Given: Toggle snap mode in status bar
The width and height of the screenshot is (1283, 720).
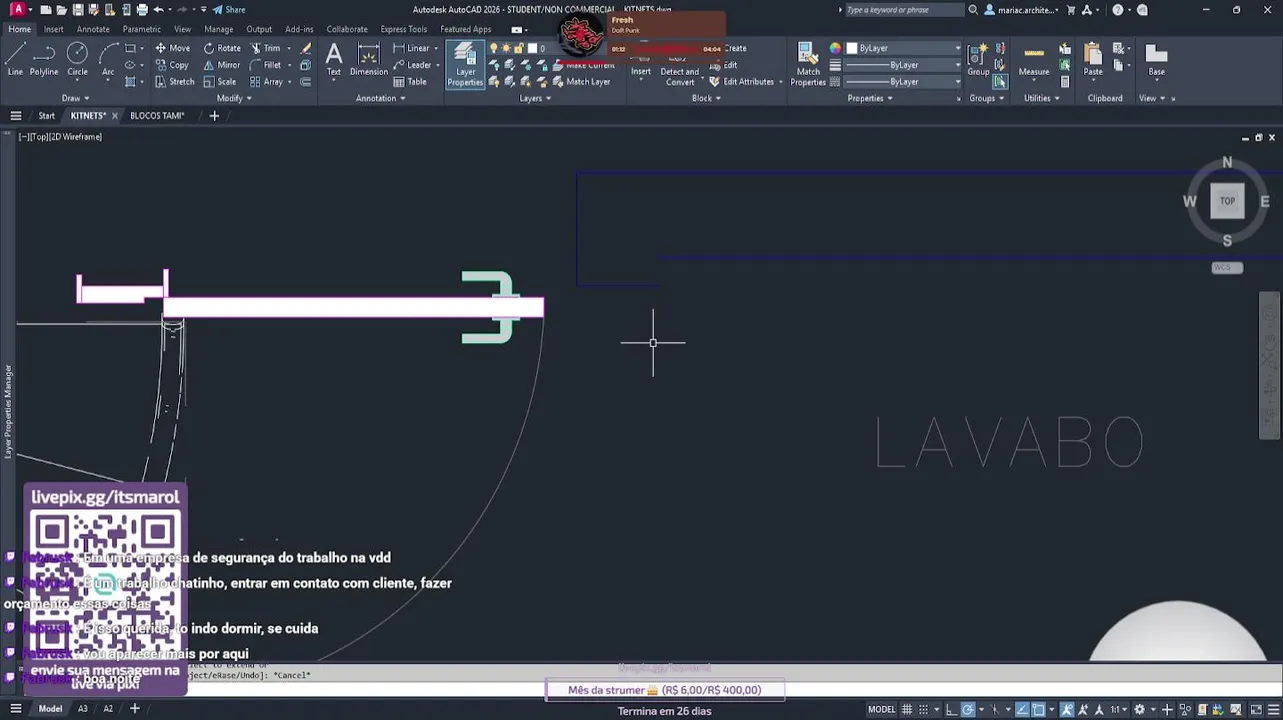Looking at the screenshot, I should pyautogui.click(x=923, y=709).
